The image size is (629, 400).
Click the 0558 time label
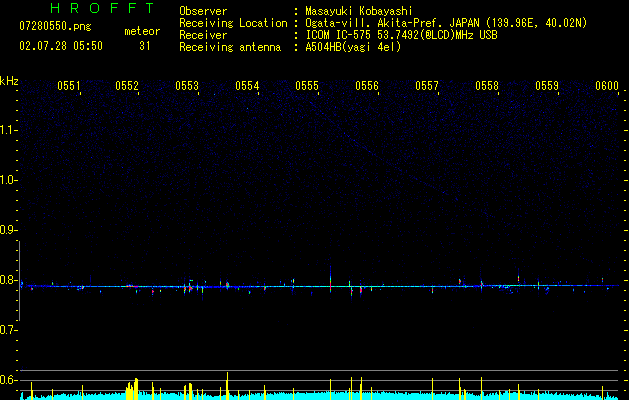point(487,86)
